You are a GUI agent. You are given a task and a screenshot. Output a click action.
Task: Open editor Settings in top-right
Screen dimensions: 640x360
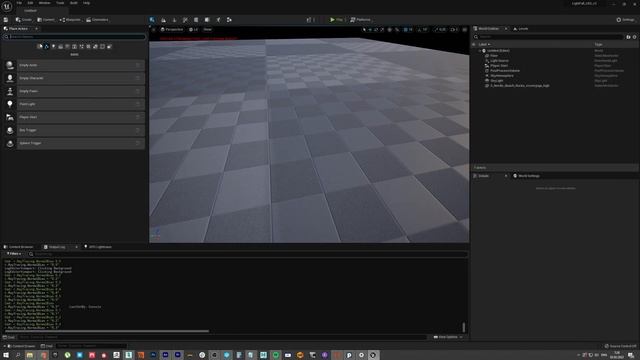[x=625, y=20]
